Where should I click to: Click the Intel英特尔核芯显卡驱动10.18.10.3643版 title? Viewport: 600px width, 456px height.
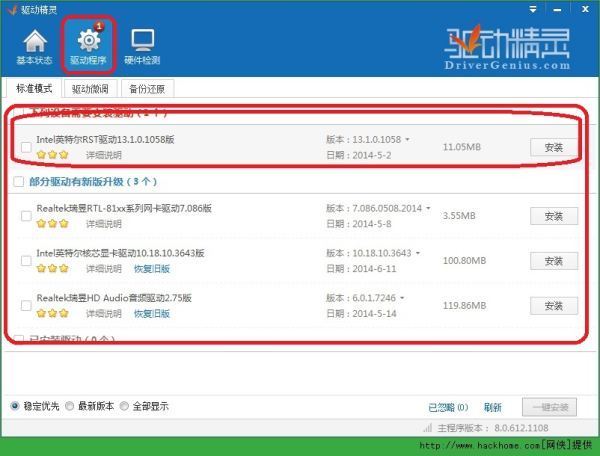tap(120, 253)
